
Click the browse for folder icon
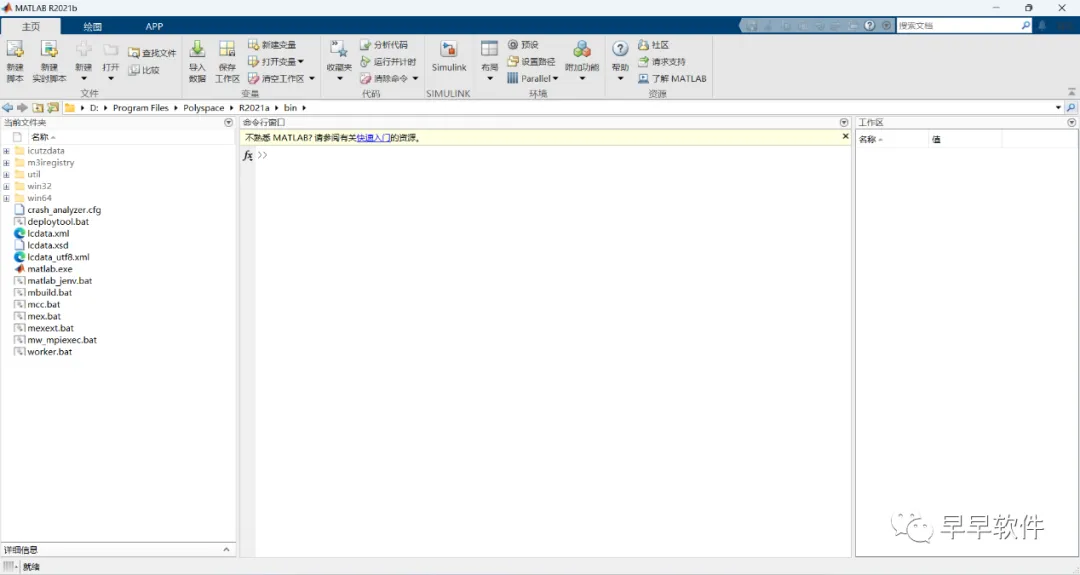pos(53,107)
